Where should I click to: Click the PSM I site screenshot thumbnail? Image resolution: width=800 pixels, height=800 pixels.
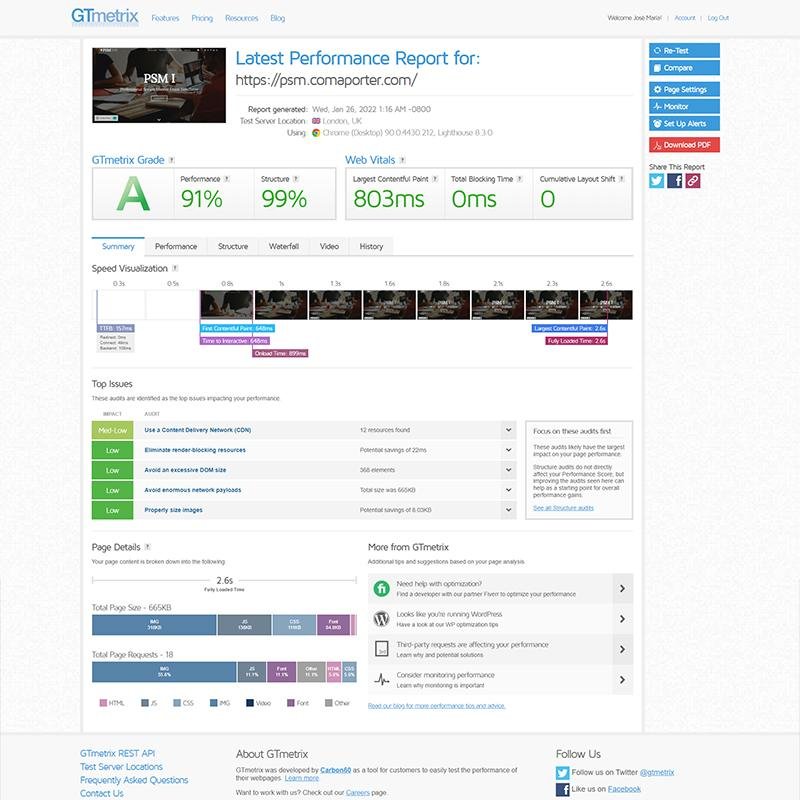tap(159, 85)
